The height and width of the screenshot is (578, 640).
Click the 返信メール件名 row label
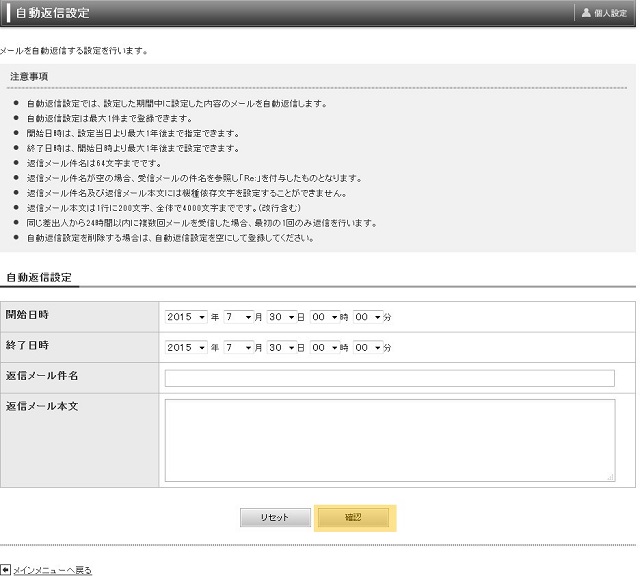point(42,376)
